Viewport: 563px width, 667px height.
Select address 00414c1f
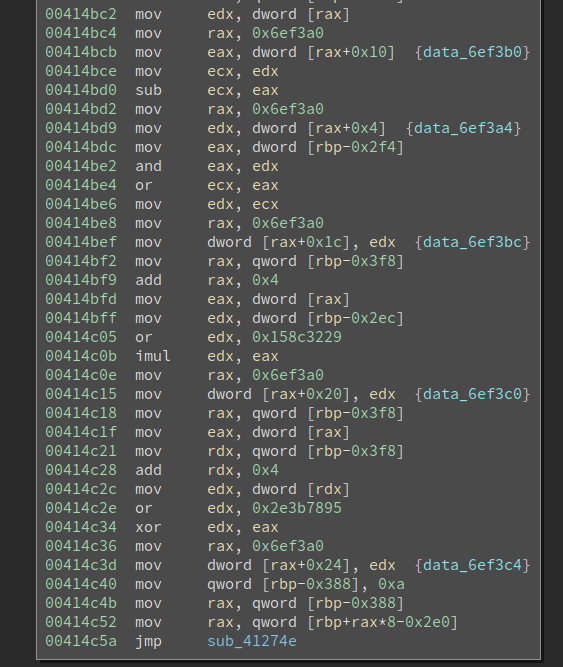click(x=81, y=432)
